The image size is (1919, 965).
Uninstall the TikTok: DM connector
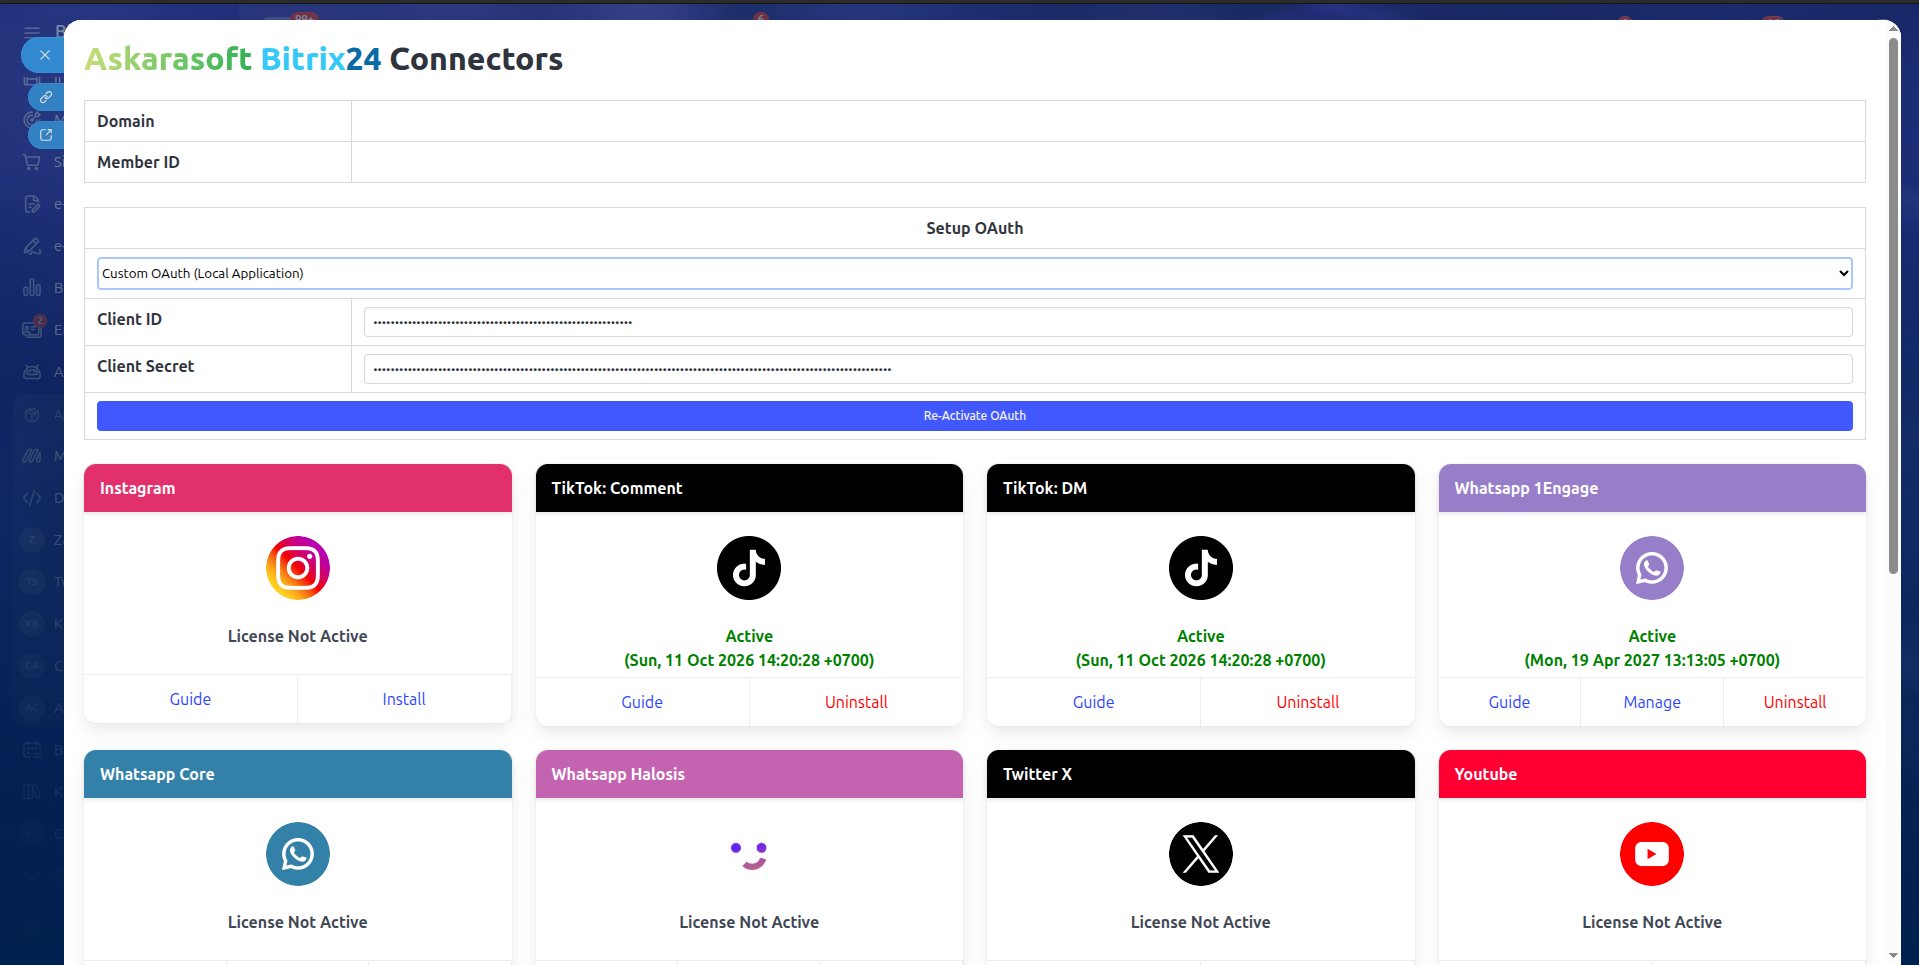1308,702
